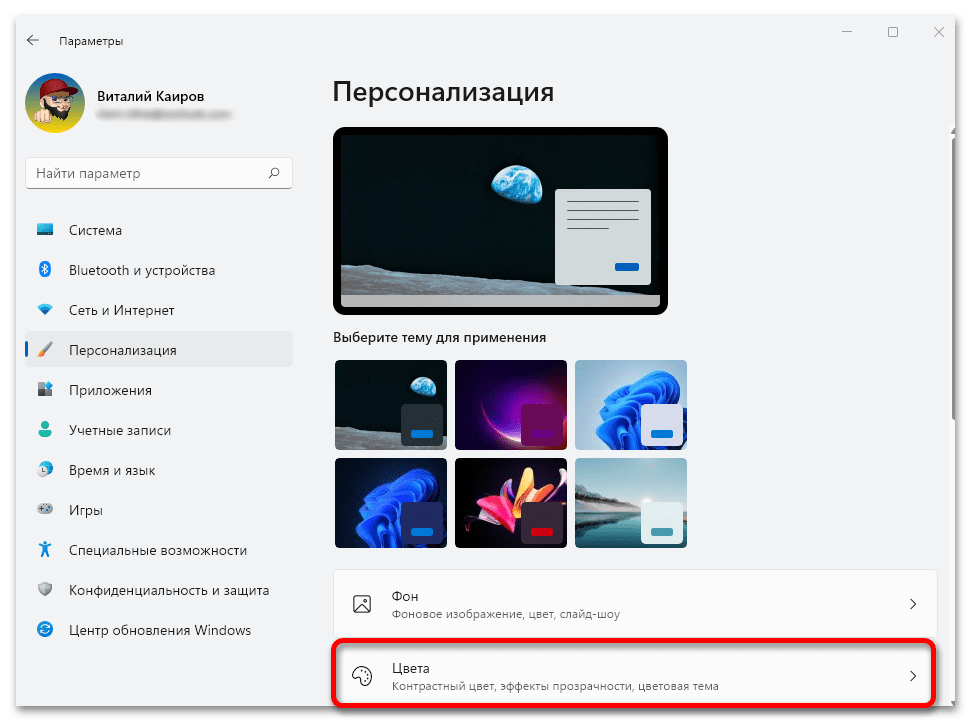
Task: Click the Учетные записи person icon
Action: 45,430
